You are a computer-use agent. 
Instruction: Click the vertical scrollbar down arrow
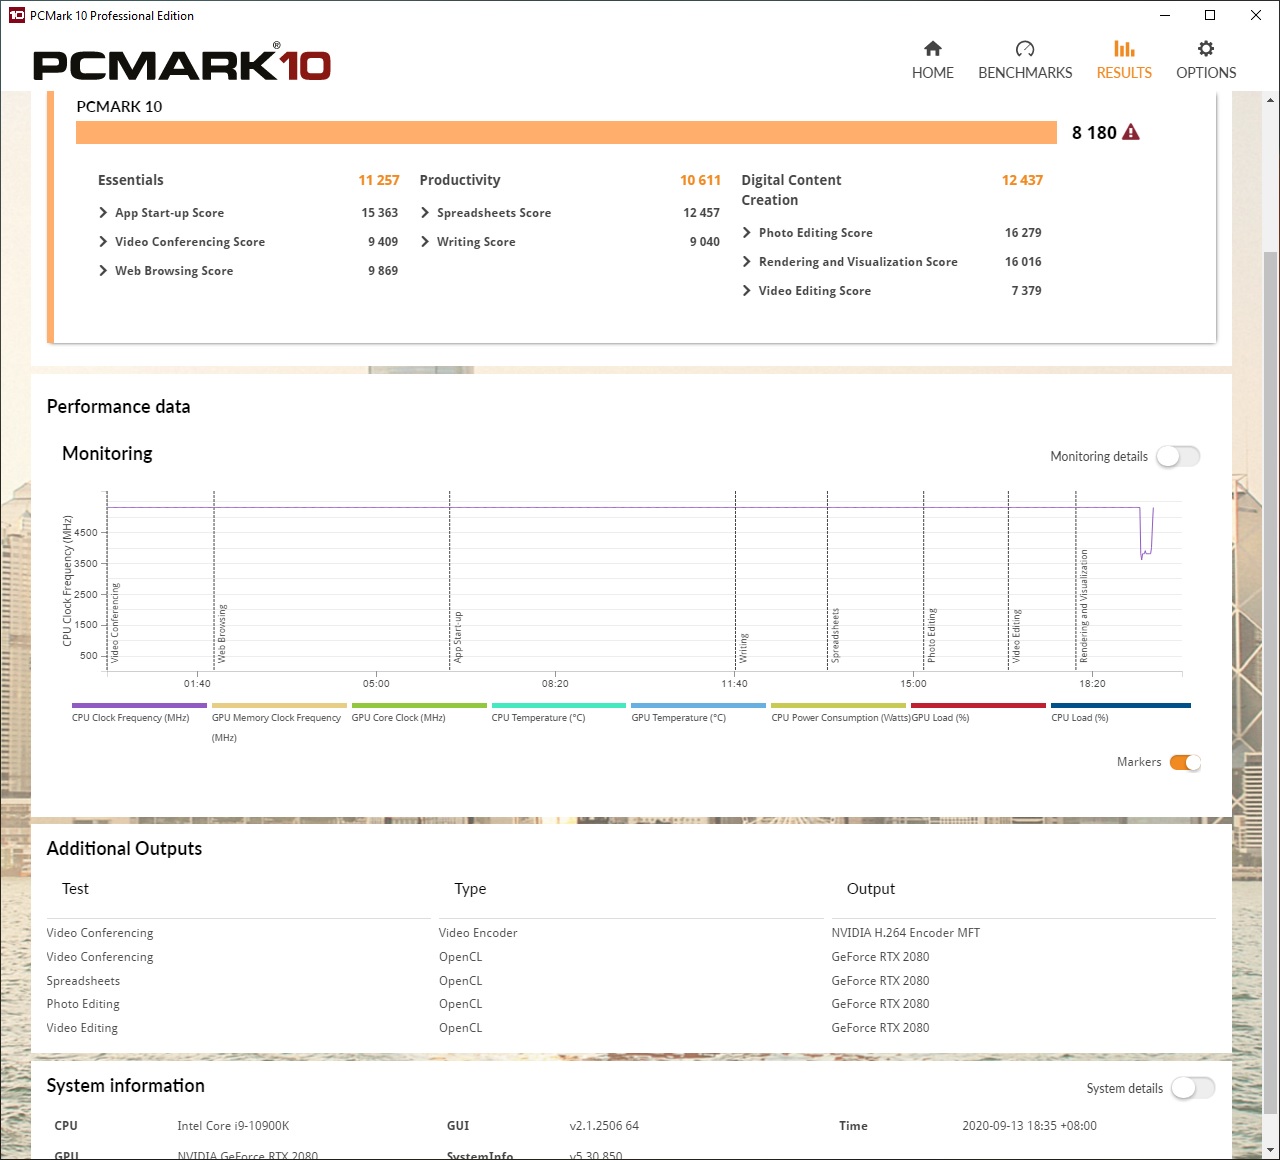coord(1271,1150)
